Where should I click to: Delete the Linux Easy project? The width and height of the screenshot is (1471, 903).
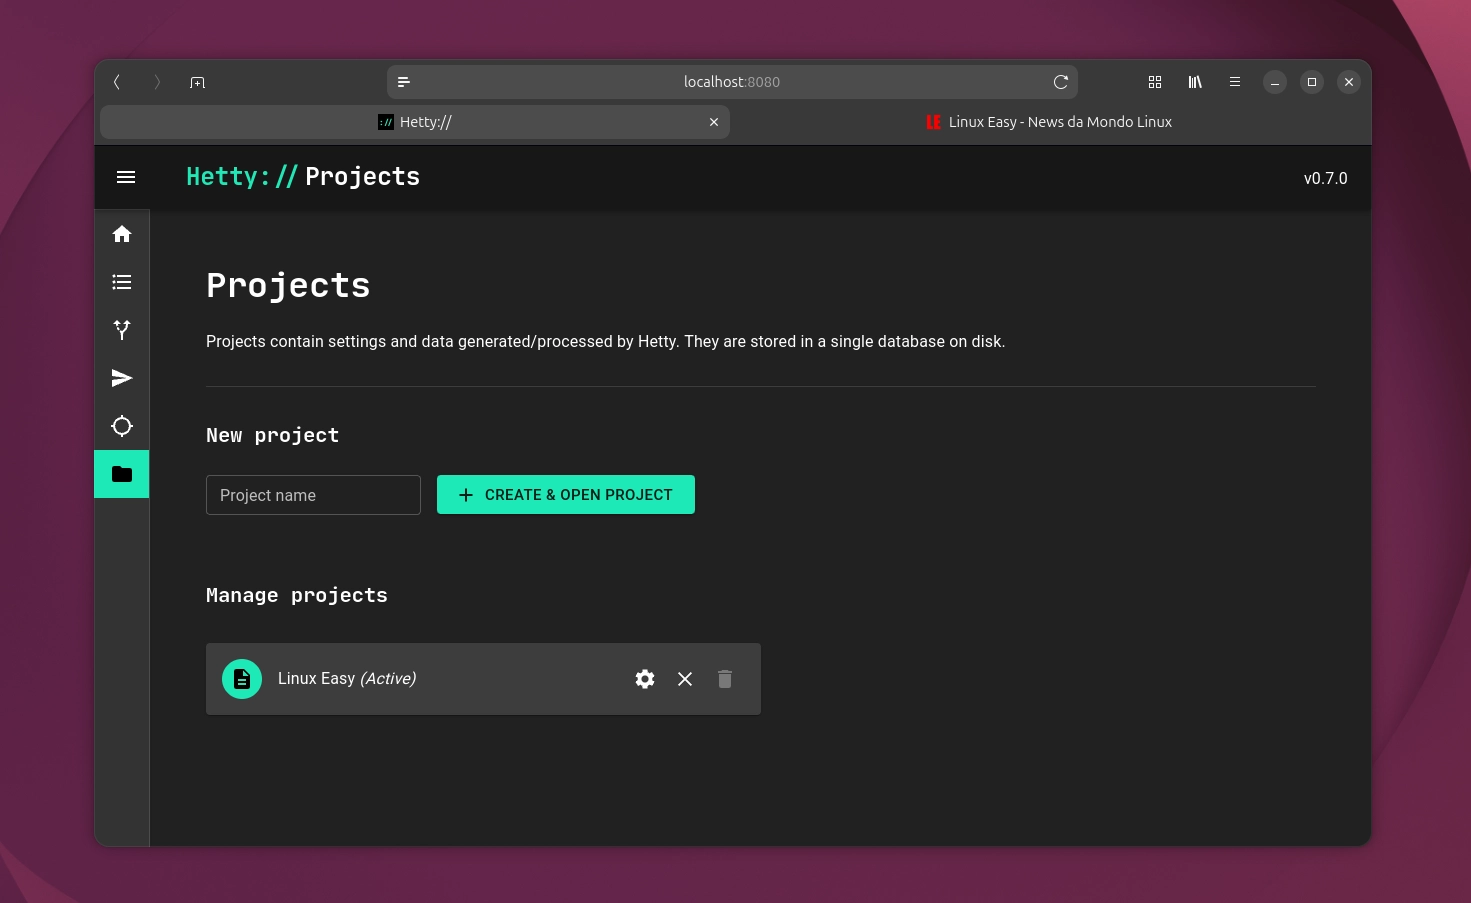725,679
